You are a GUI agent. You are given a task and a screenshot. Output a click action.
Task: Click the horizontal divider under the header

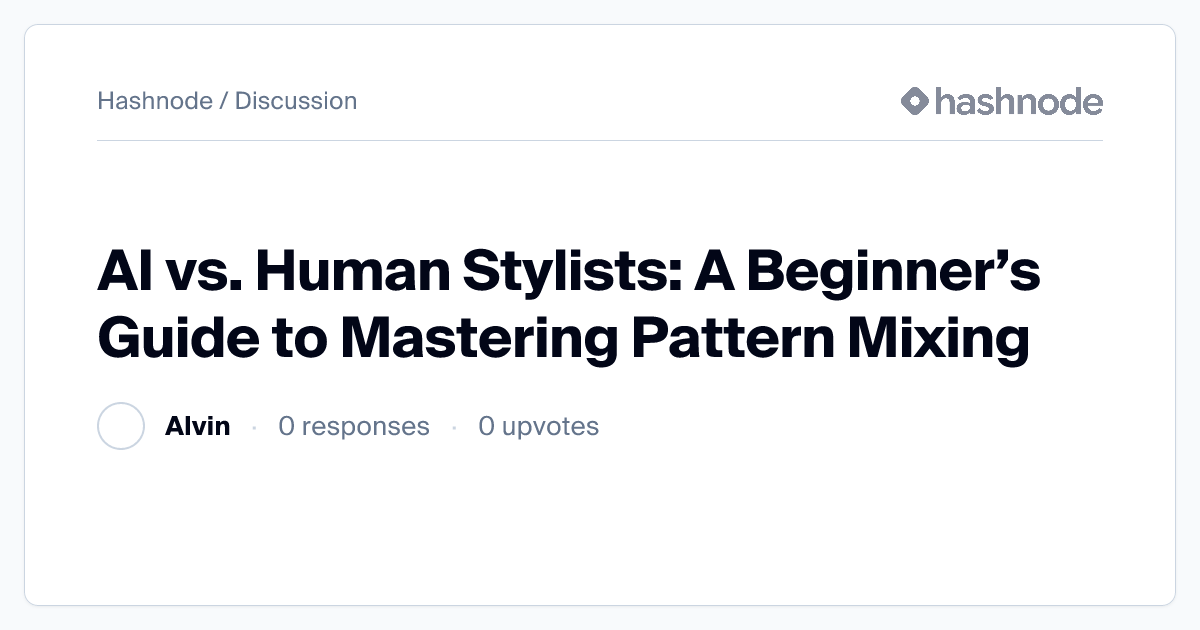click(x=600, y=141)
